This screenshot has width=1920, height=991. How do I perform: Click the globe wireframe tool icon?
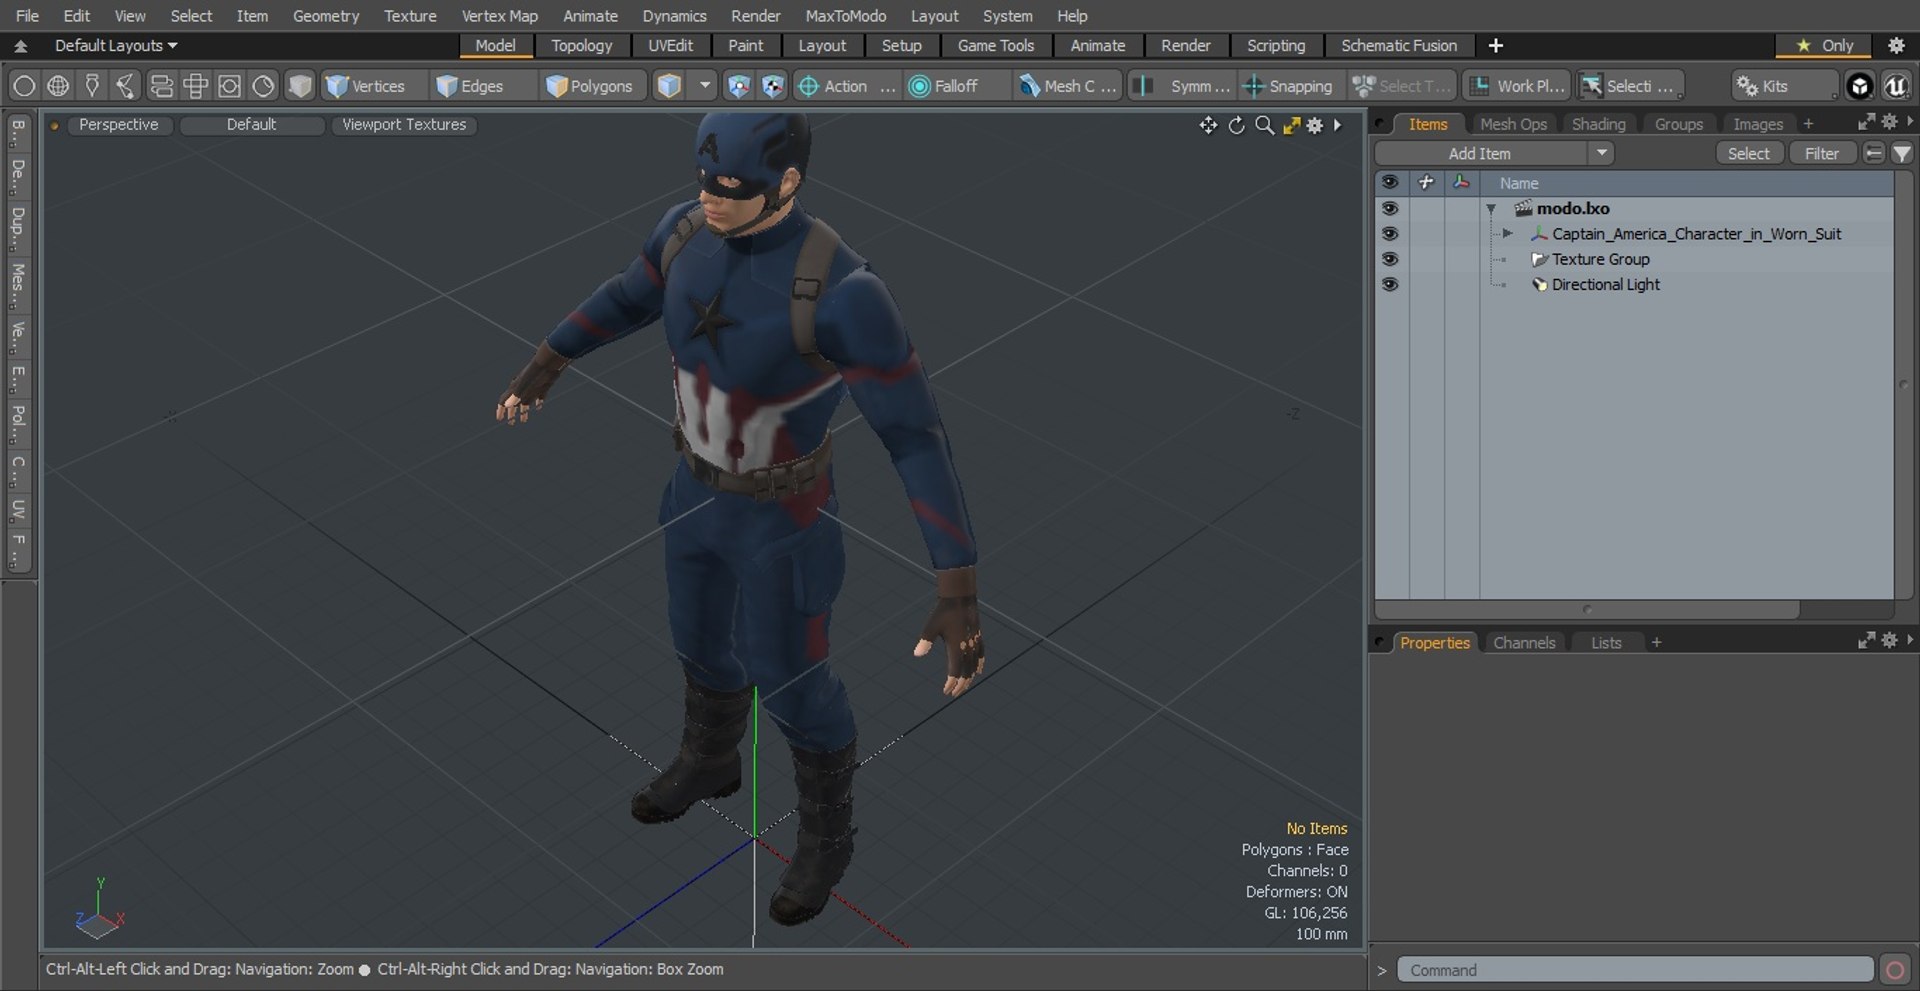coord(58,86)
